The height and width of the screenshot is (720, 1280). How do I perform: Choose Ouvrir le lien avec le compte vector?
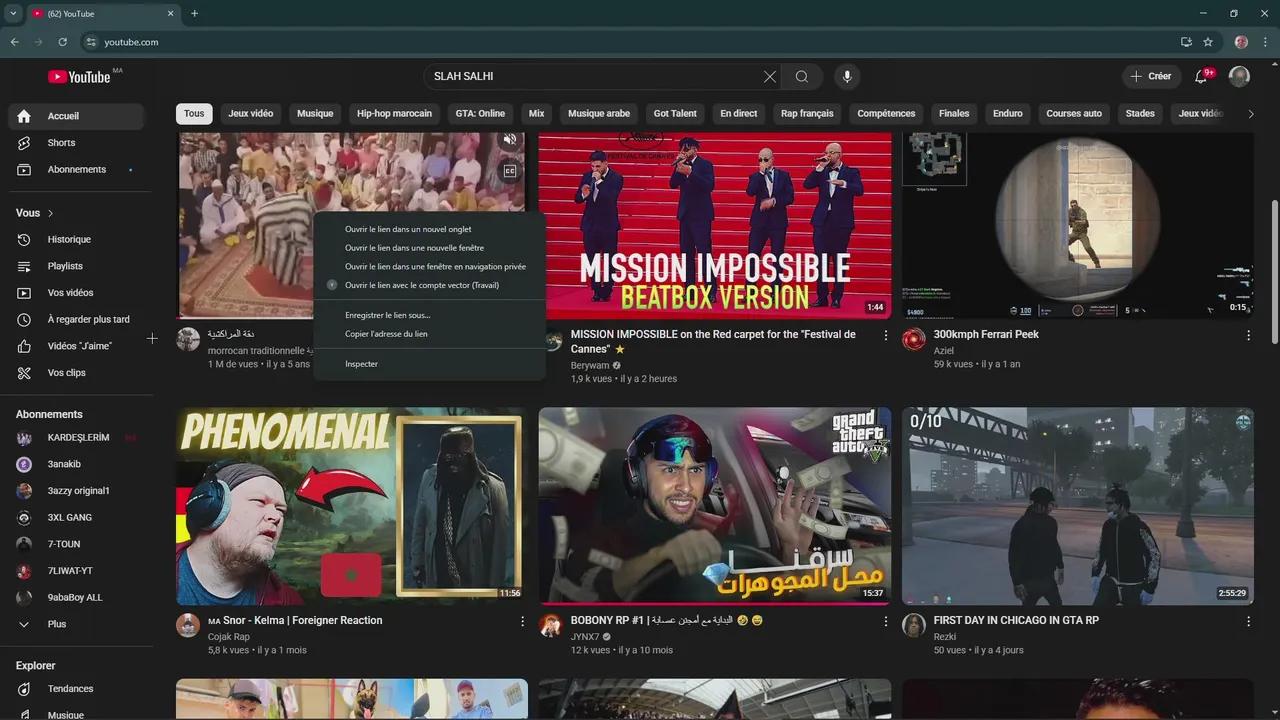[x=429, y=286]
